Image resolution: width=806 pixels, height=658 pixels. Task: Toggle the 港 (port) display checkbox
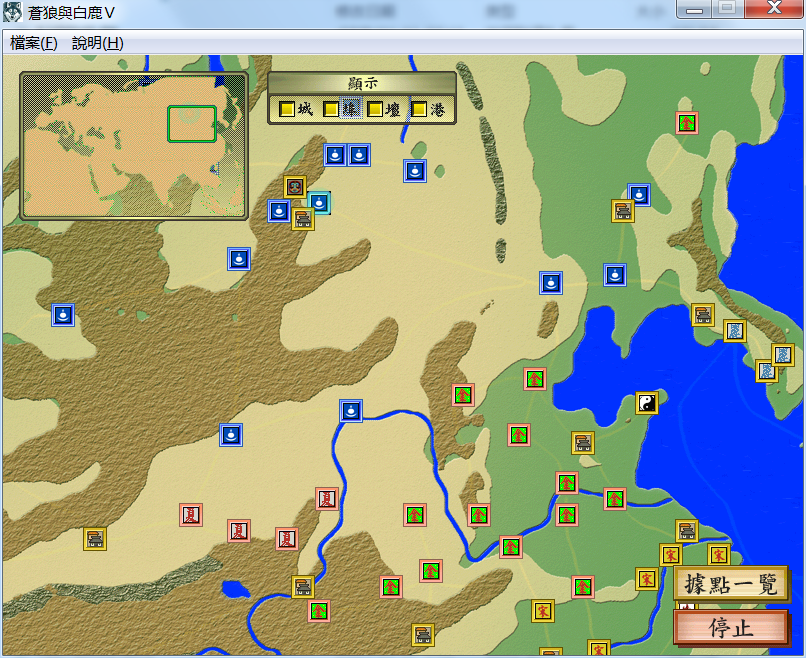click(x=420, y=109)
